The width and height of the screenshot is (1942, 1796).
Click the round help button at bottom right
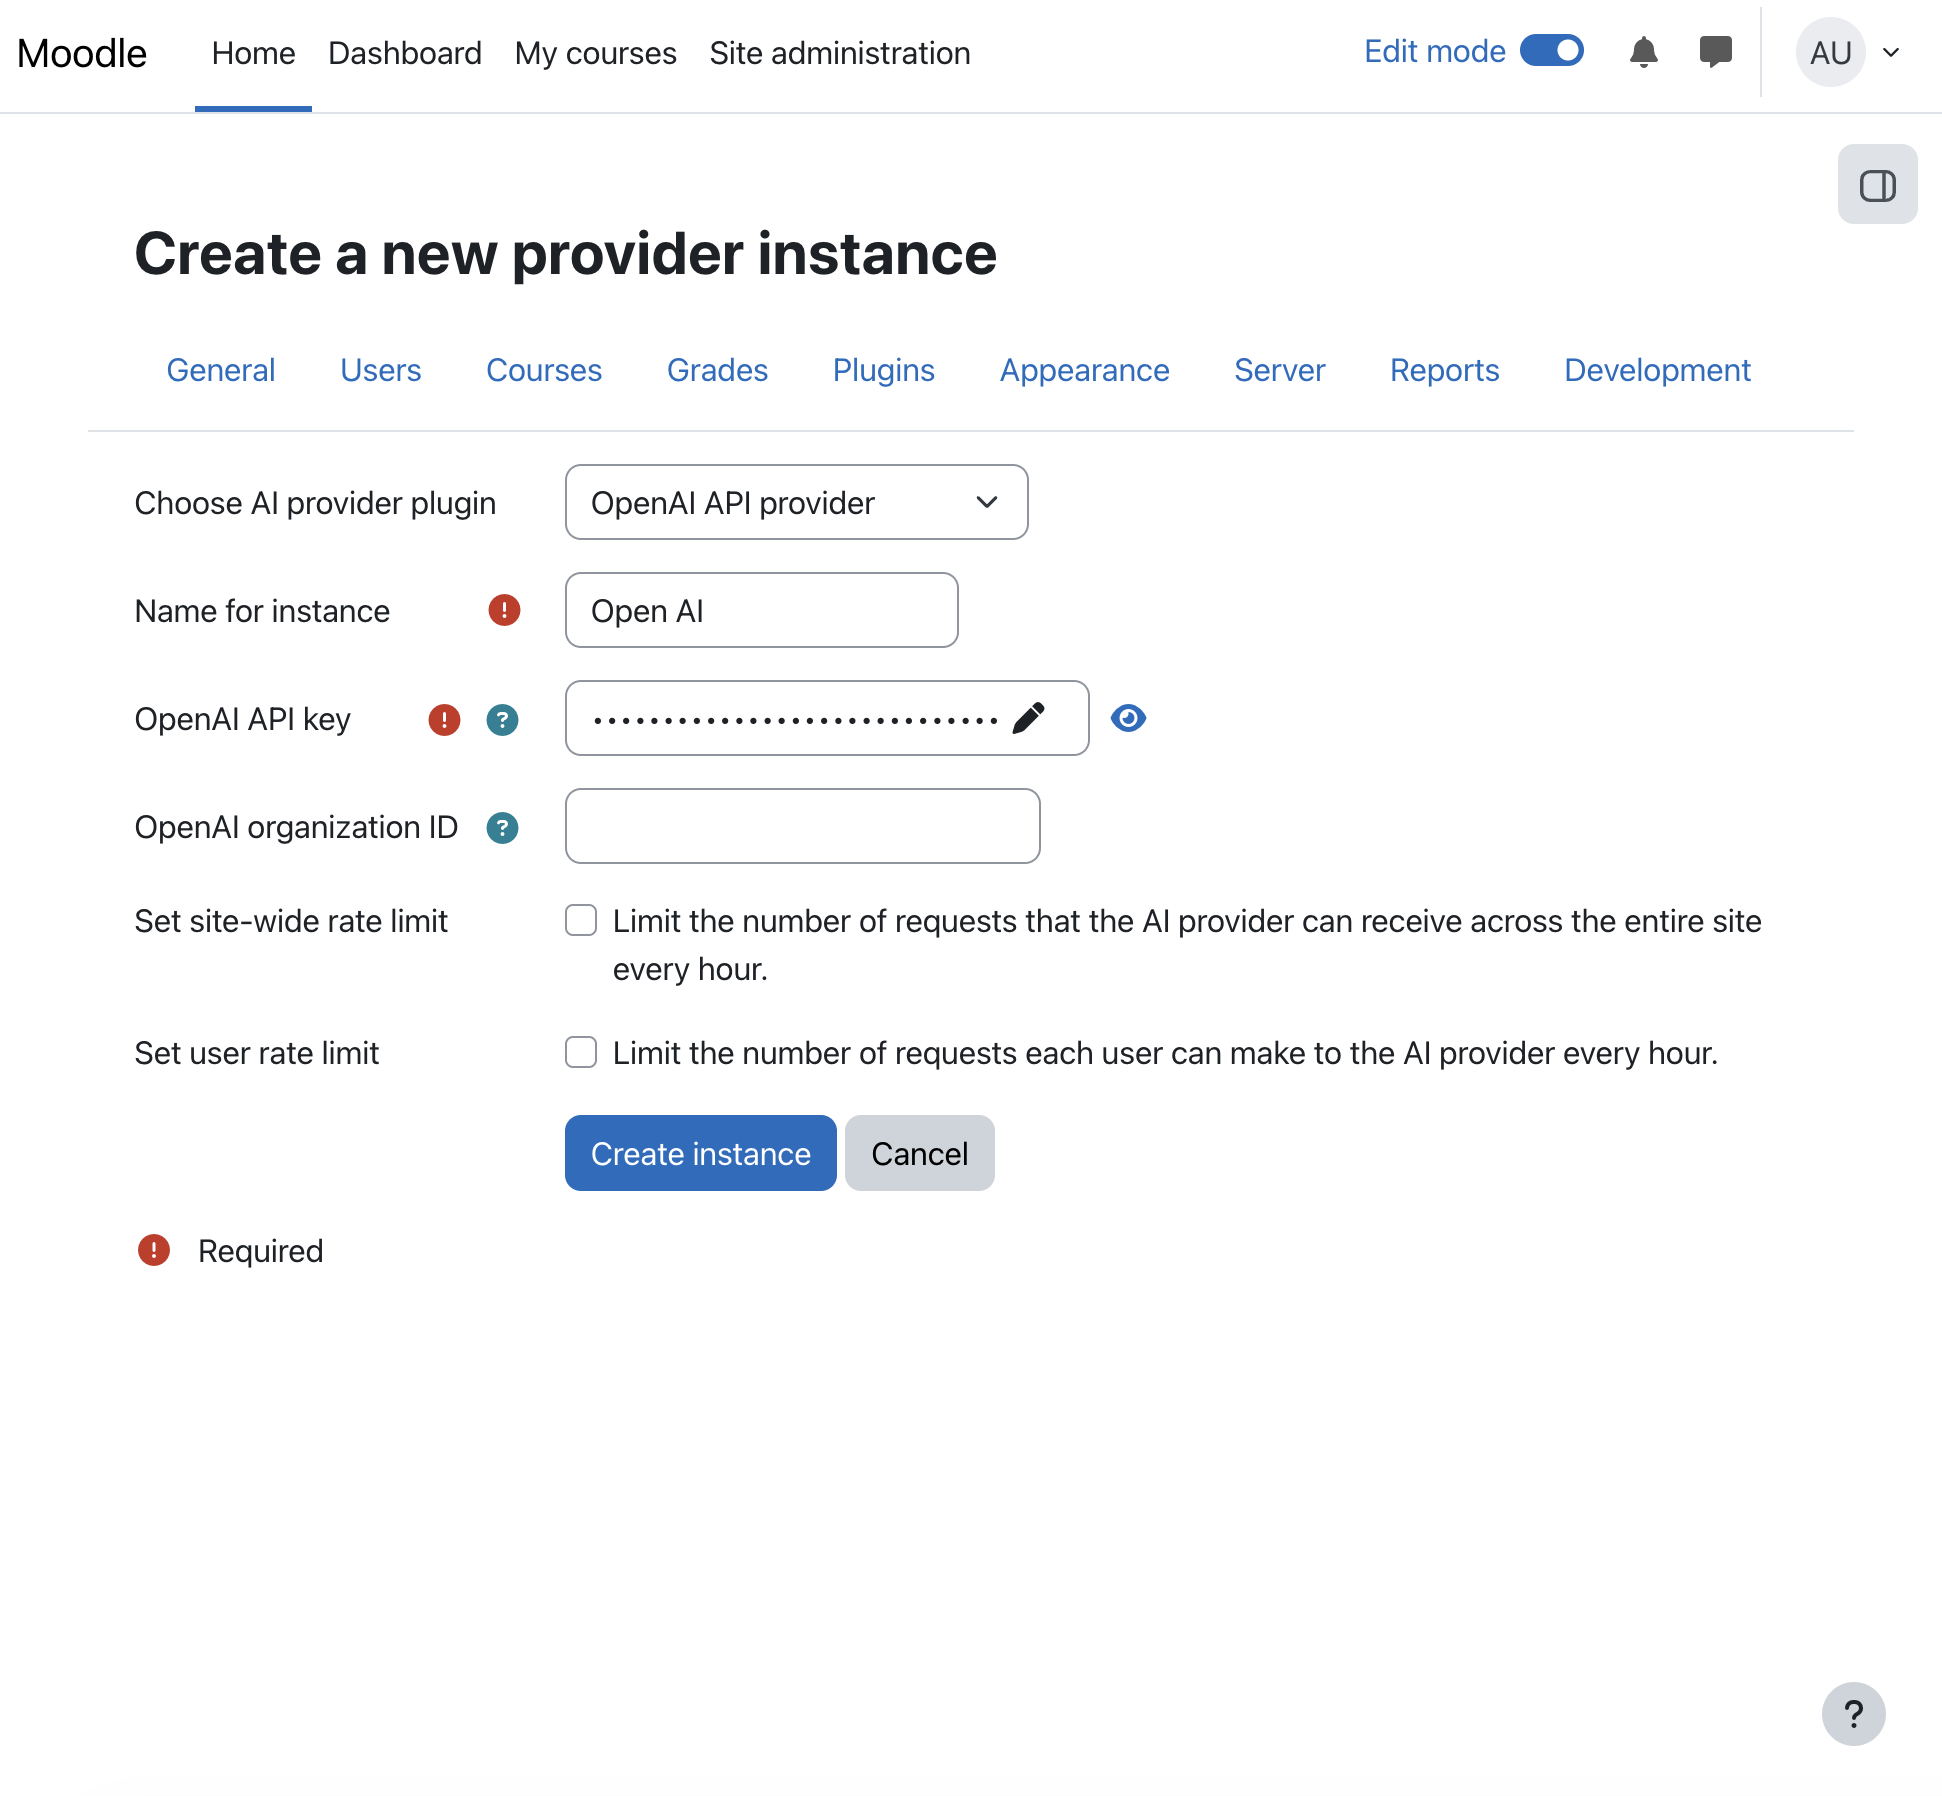tap(1853, 1713)
